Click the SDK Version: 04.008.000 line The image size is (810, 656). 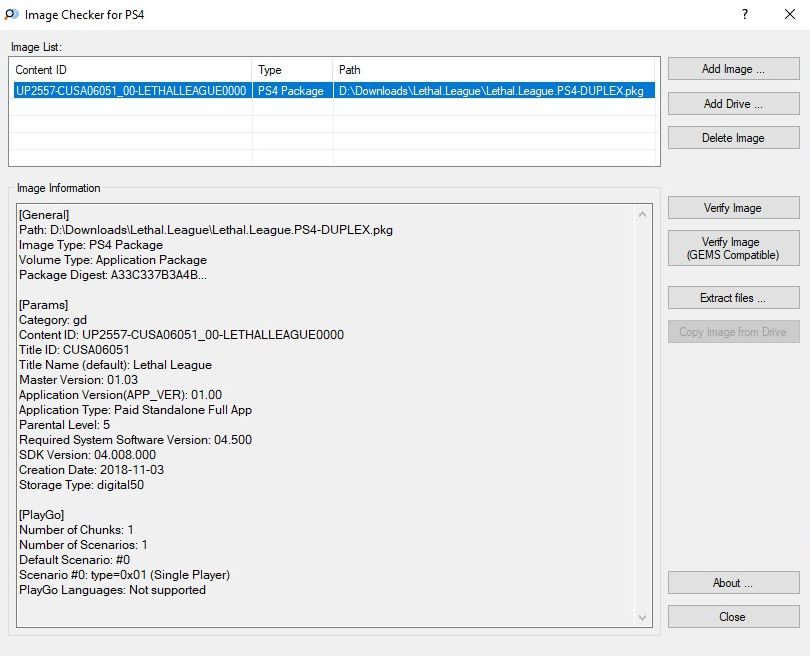(x=87, y=455)
